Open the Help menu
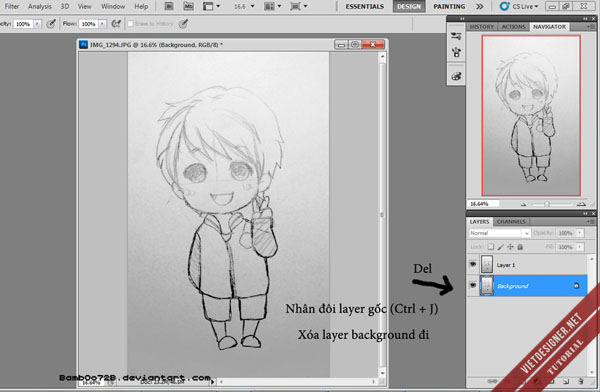 (x=141, y=6)
